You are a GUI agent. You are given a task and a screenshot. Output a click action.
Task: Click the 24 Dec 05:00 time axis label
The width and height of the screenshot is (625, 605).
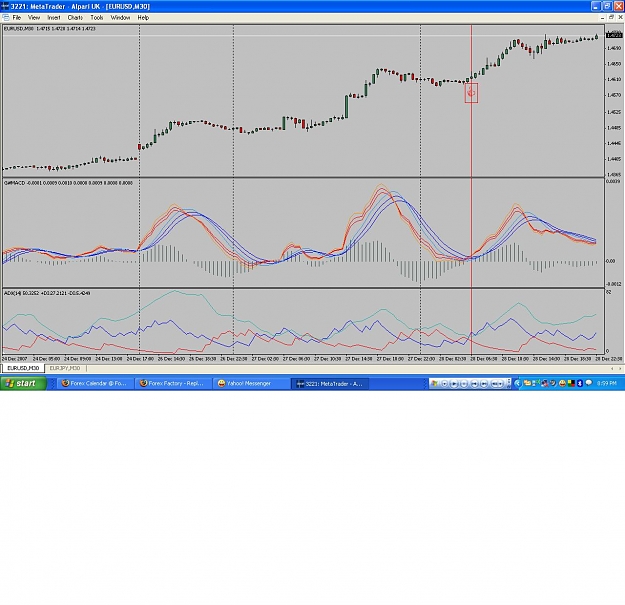tap(46, 359)
